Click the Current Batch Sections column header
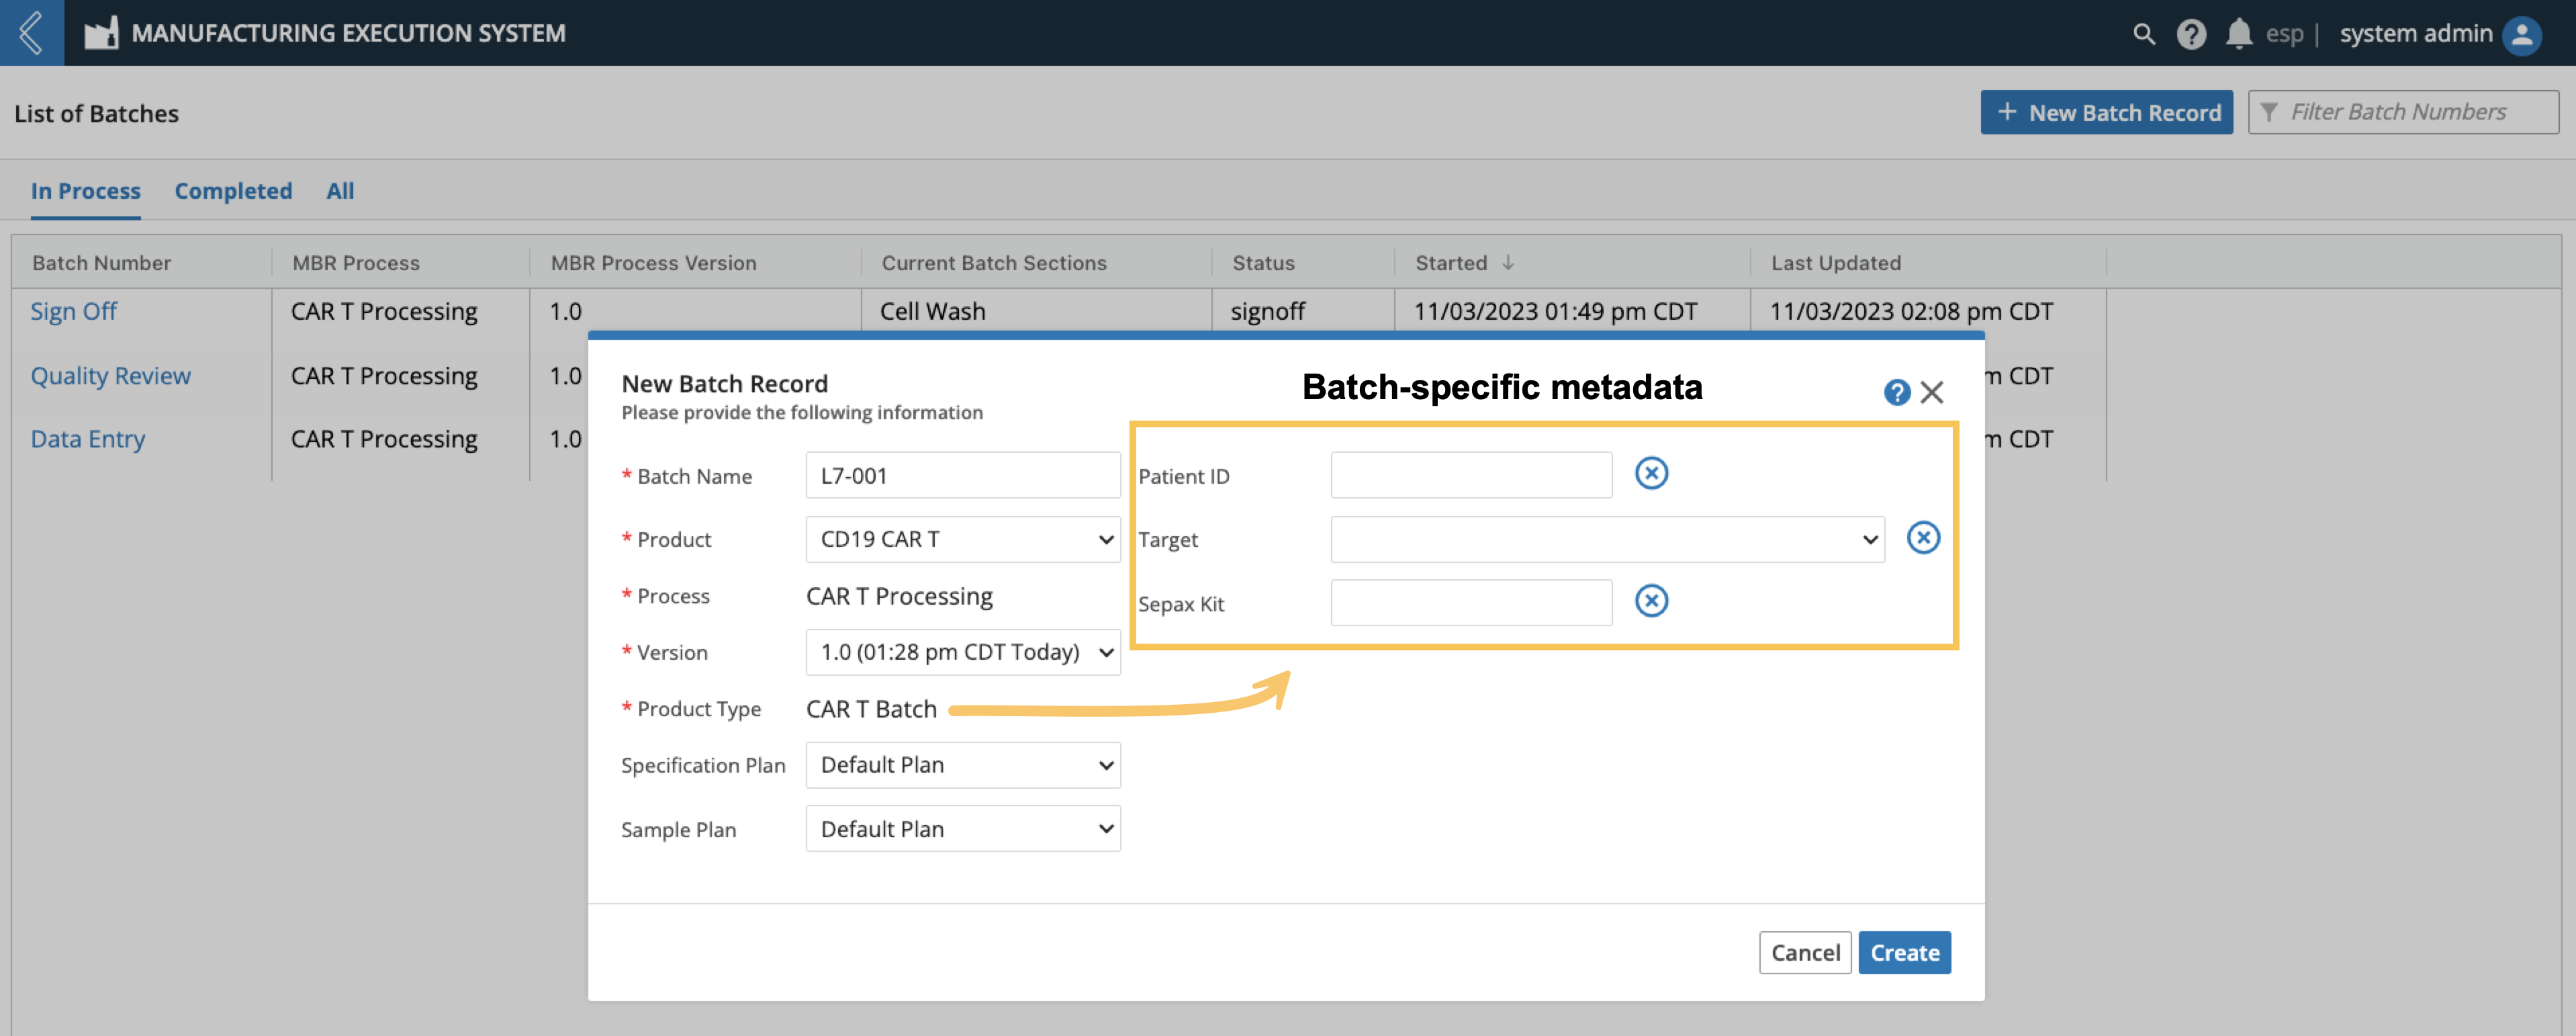The width and height of the screenshot is (2576, 1036). tap(993, 263)
